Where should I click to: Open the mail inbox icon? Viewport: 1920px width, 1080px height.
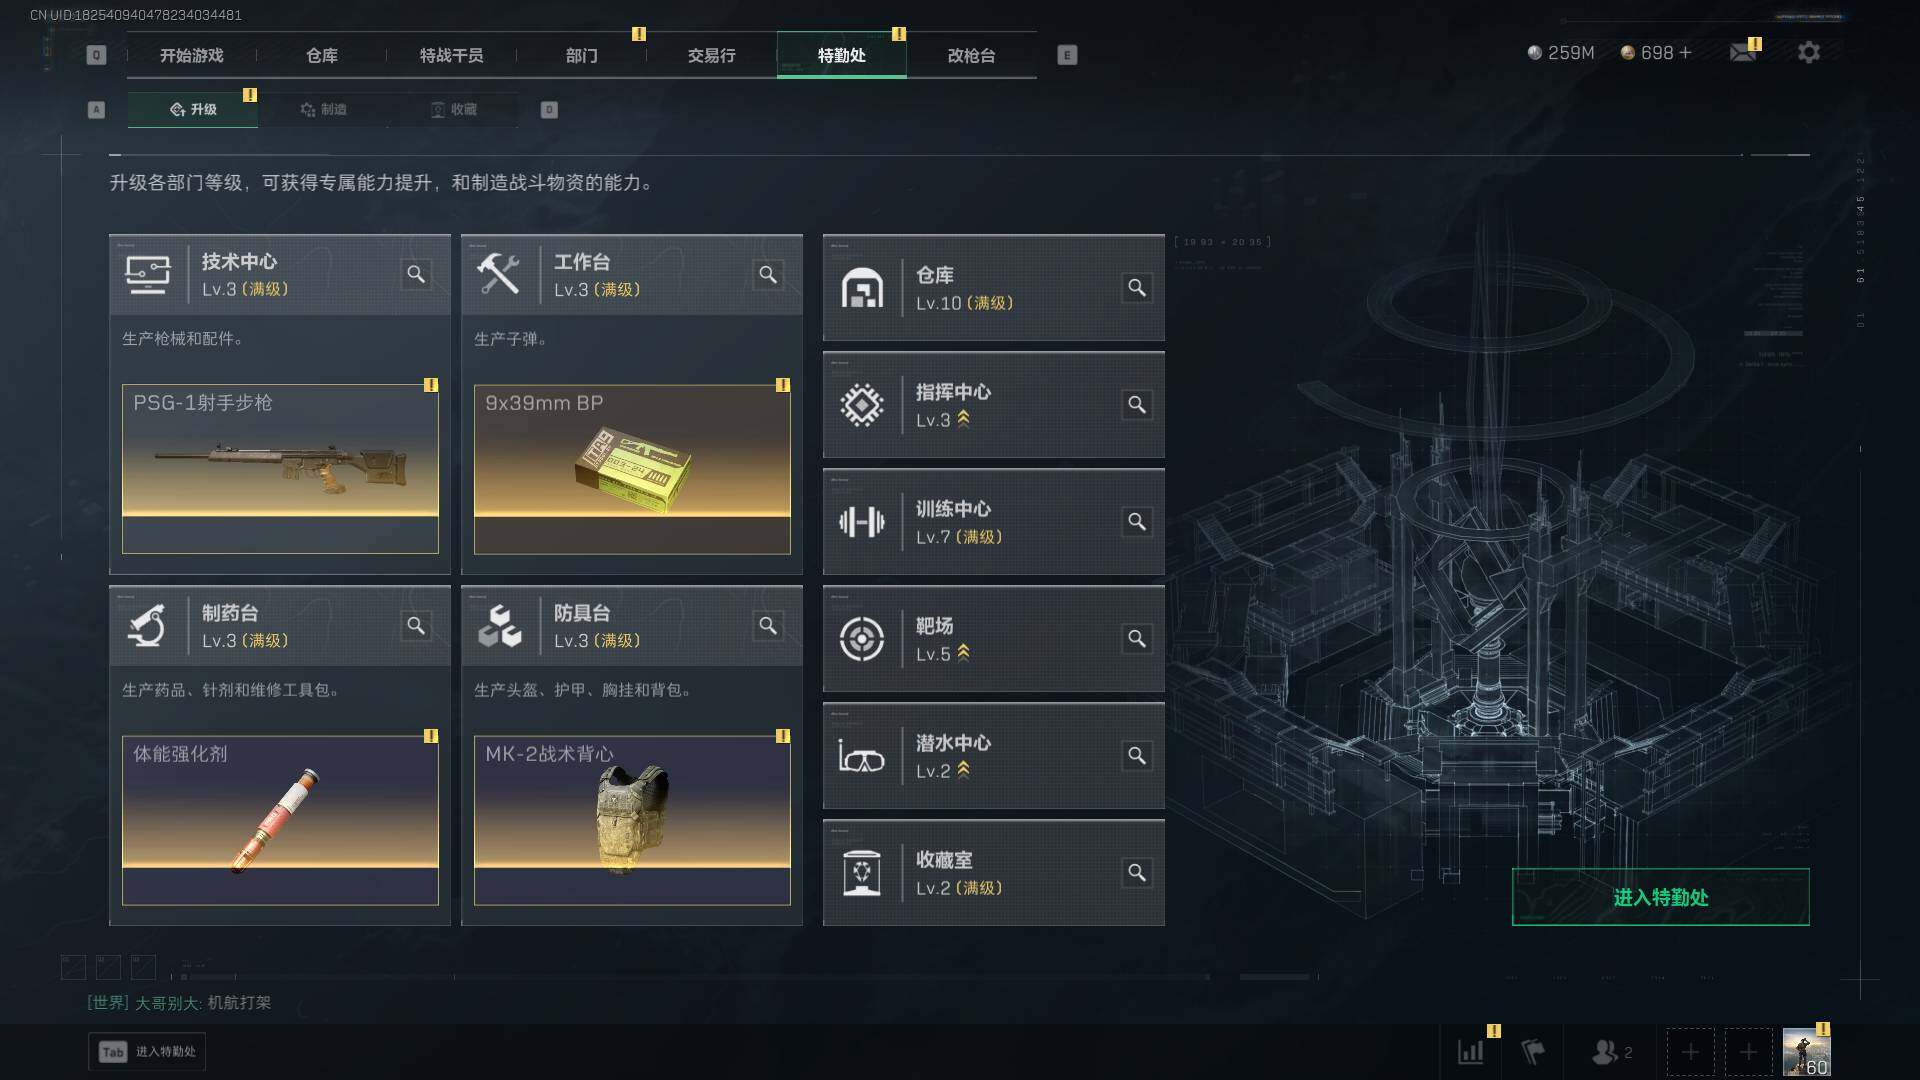click(1743, 52)
